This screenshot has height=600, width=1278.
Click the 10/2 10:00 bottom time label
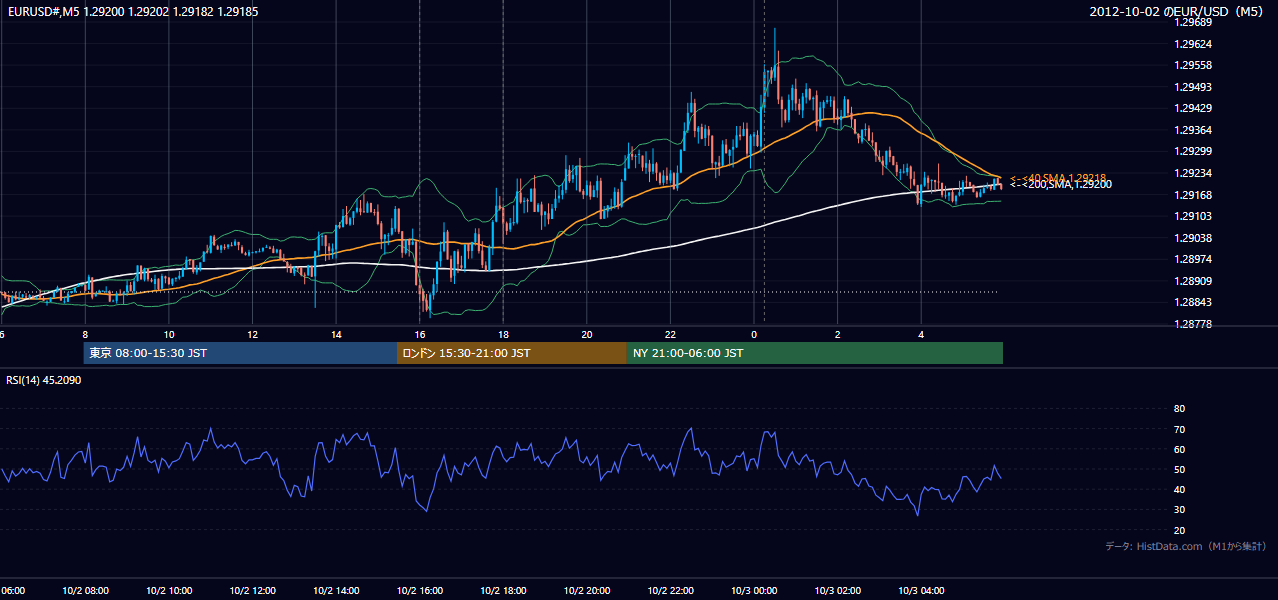pyautogui.click(x=169, y=591)
